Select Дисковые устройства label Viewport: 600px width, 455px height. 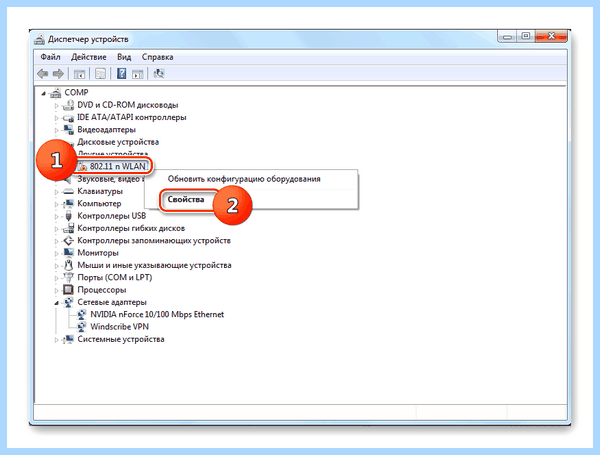(118, 142)
